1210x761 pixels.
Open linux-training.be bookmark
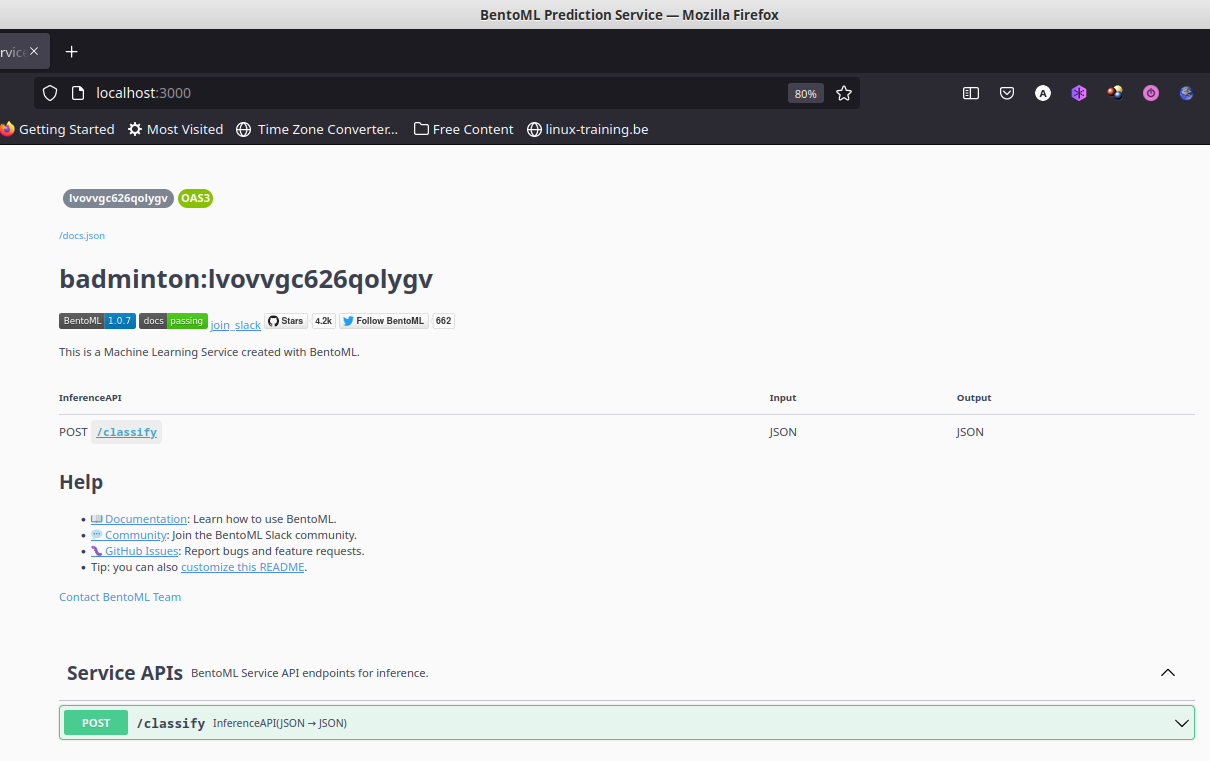tap(588, 129)
